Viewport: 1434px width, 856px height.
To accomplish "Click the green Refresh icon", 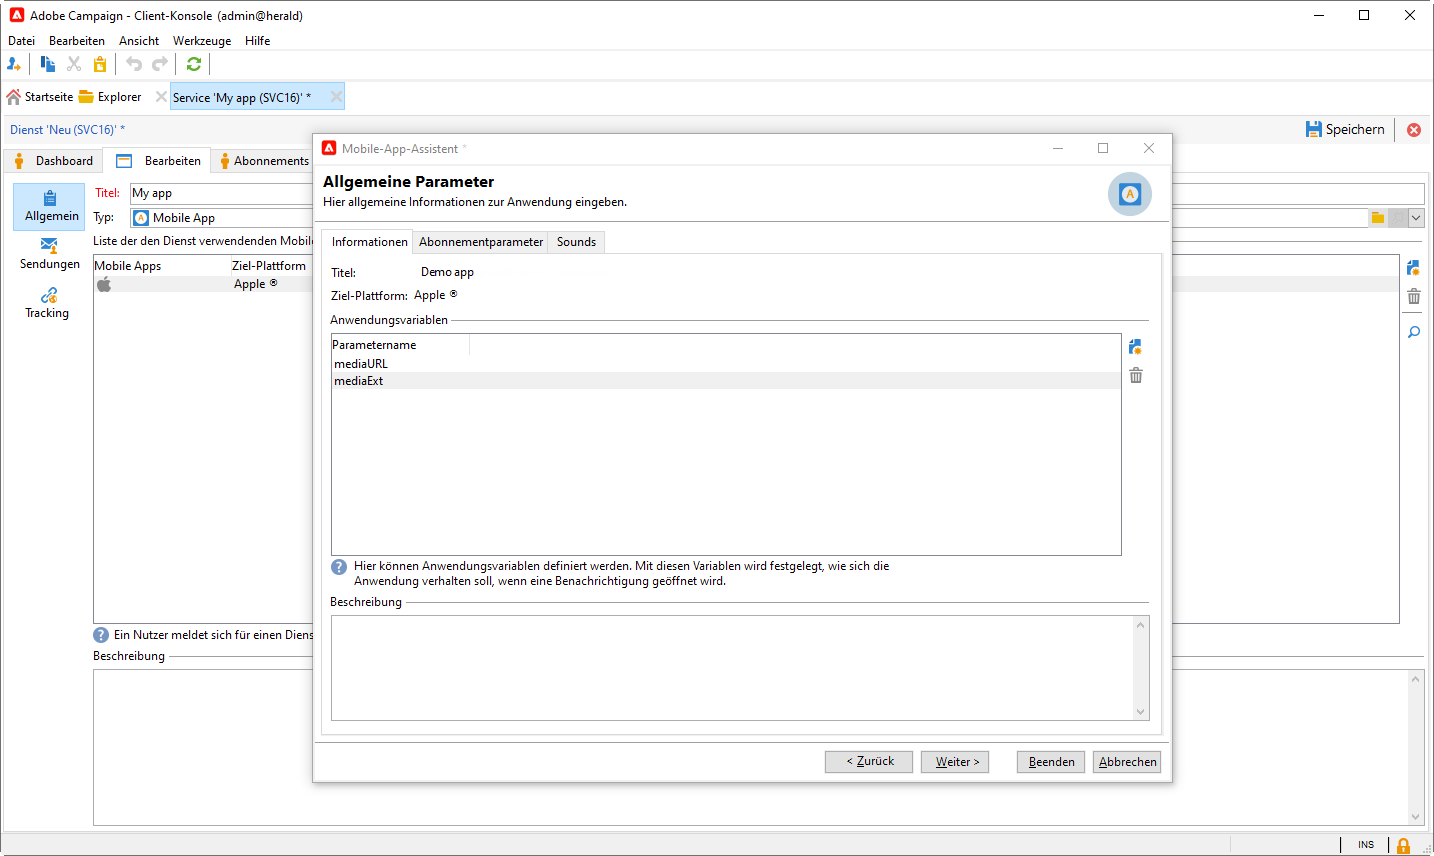I will click(194, 64).
